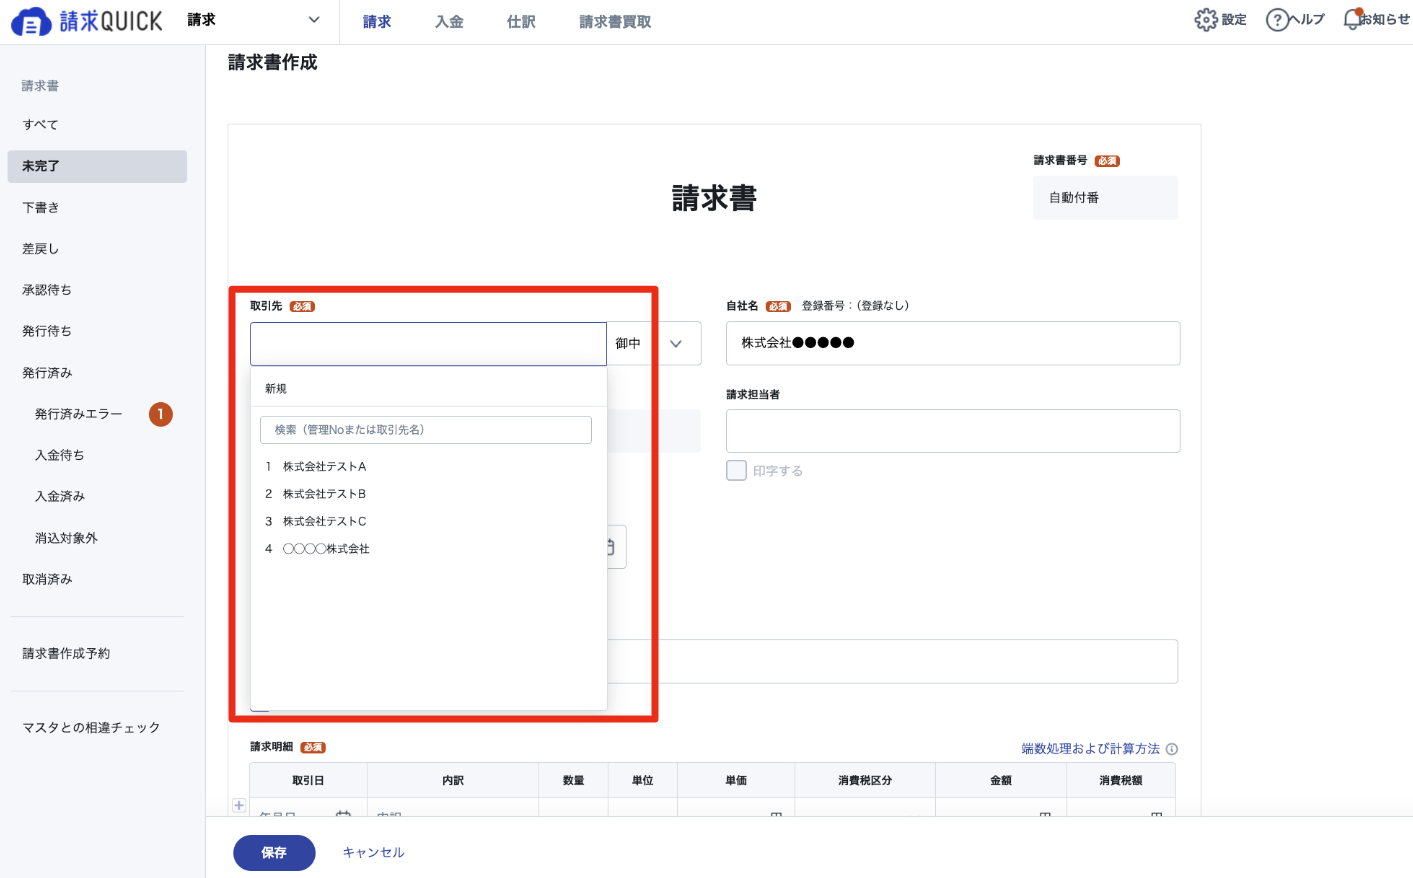Click the キャンセル link
The width and height of the screenshot is (1413, 878).
(373, 853)
